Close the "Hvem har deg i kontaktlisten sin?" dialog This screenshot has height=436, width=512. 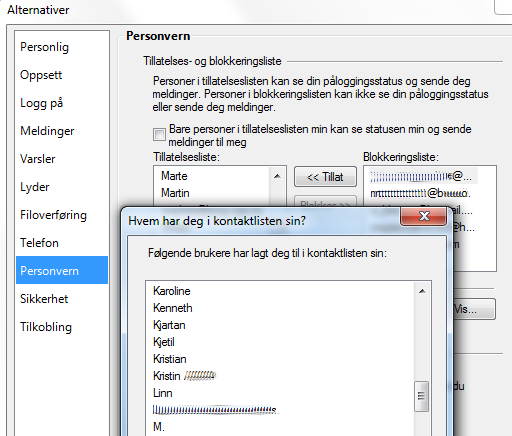tap(424, 216)
